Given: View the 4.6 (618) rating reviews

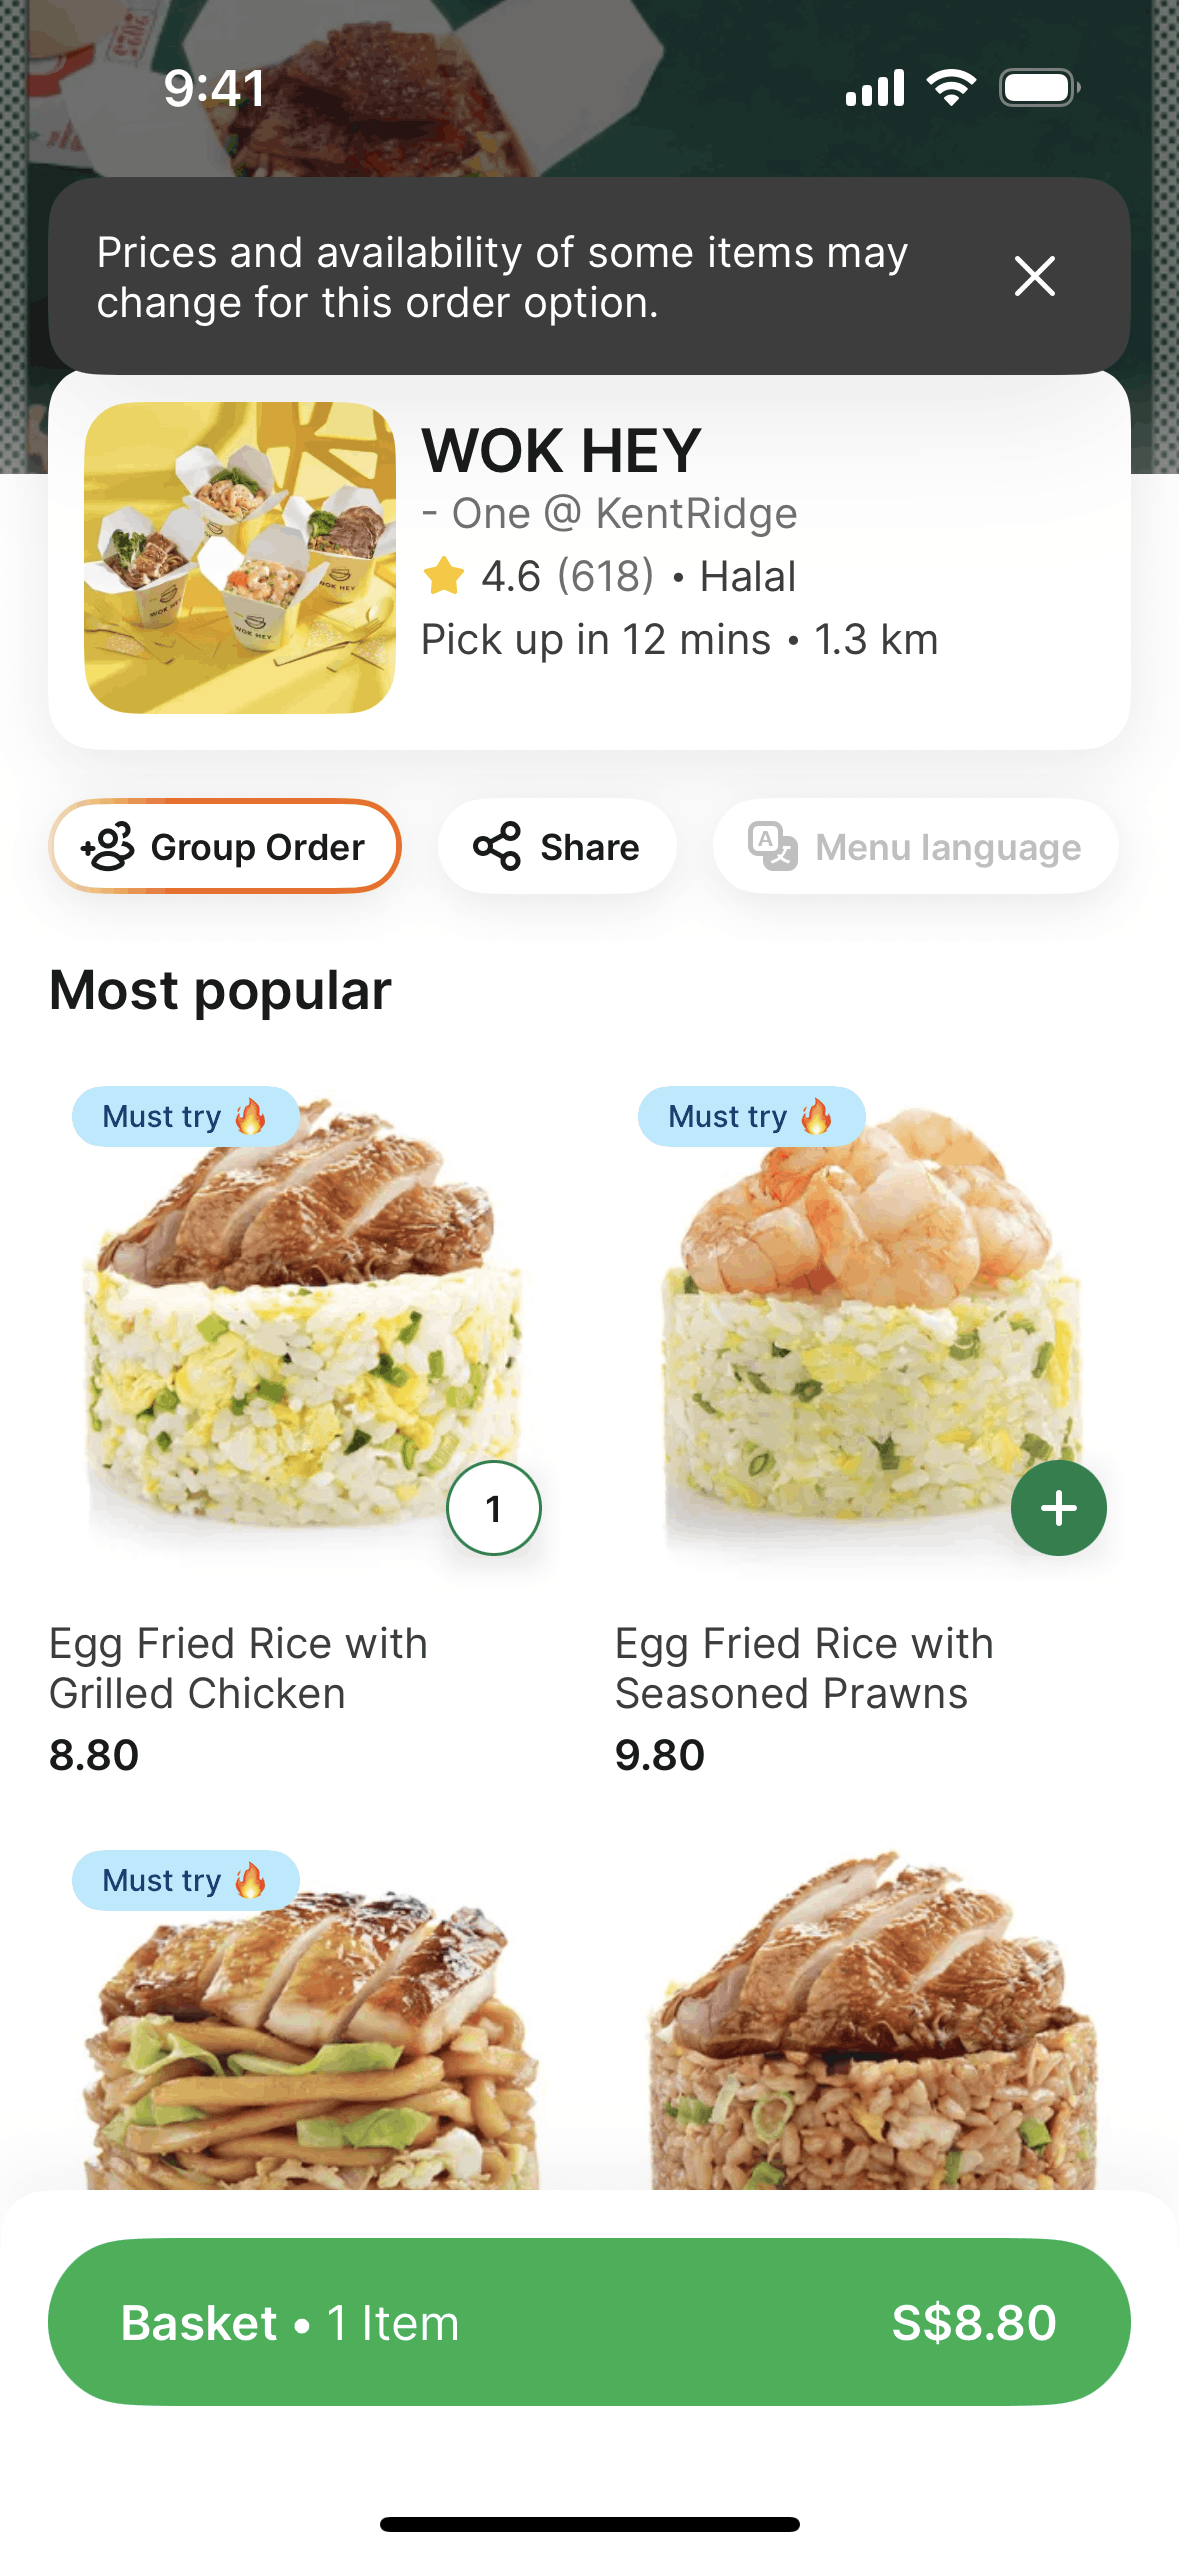Looking at the screenshot, I should tap(567, 576).
